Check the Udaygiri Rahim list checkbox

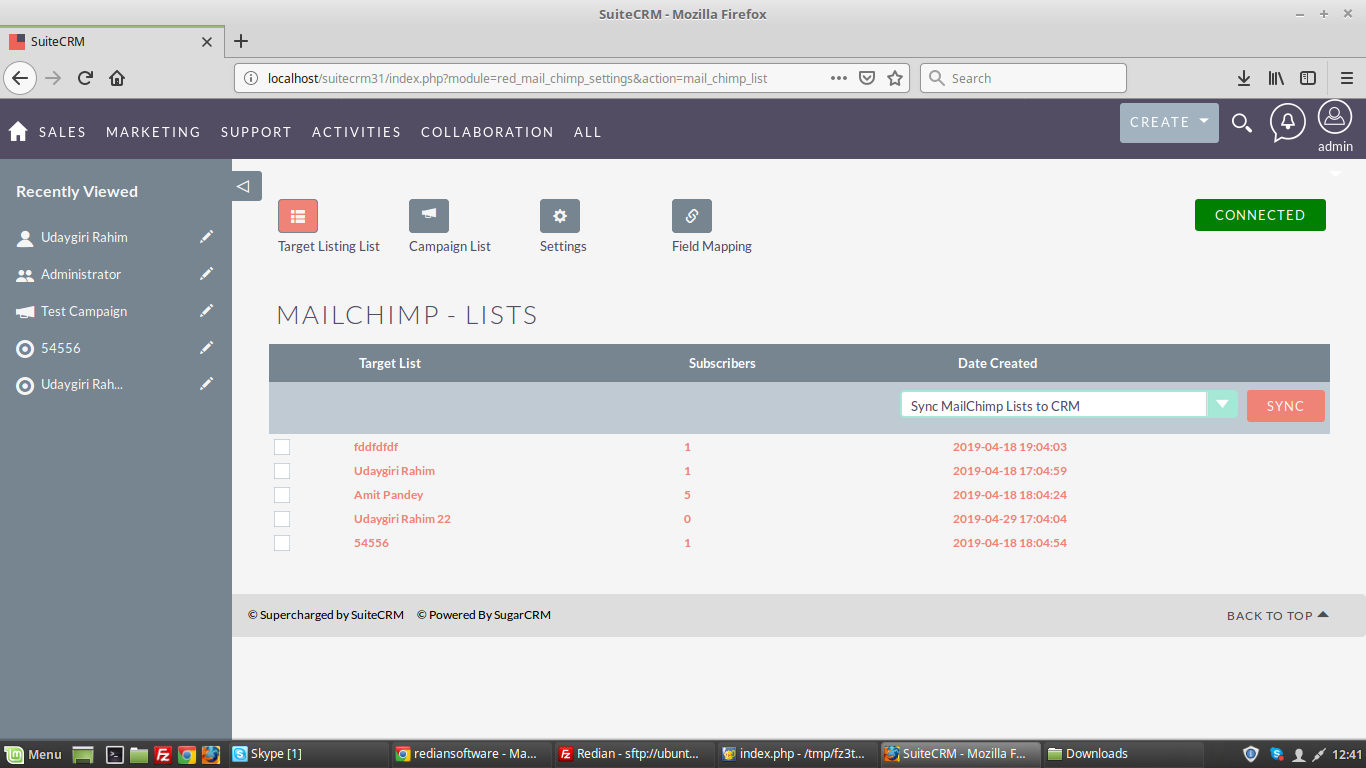(282, 471)
